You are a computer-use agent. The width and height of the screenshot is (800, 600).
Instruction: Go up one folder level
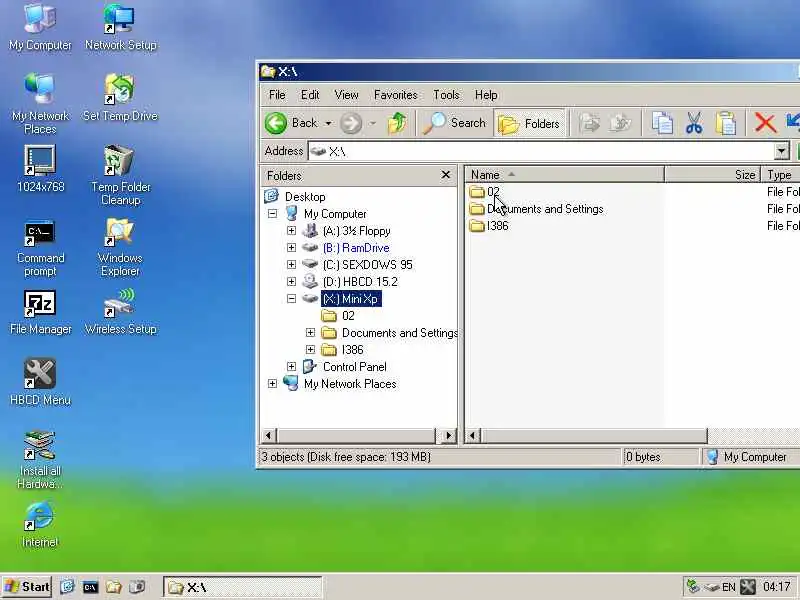397,123
